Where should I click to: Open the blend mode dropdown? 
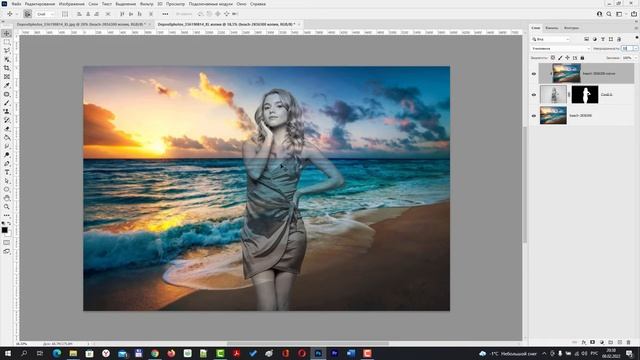point(561,49)
